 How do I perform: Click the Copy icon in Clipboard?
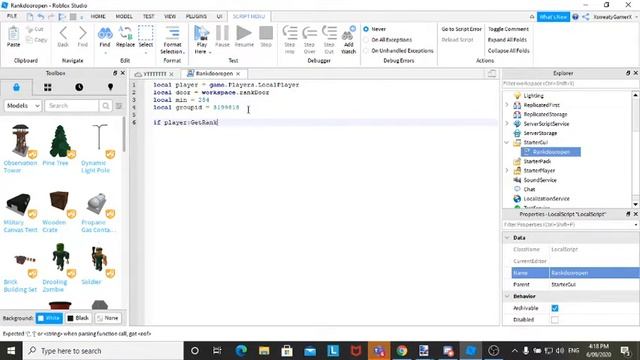(x=30, y=40)
